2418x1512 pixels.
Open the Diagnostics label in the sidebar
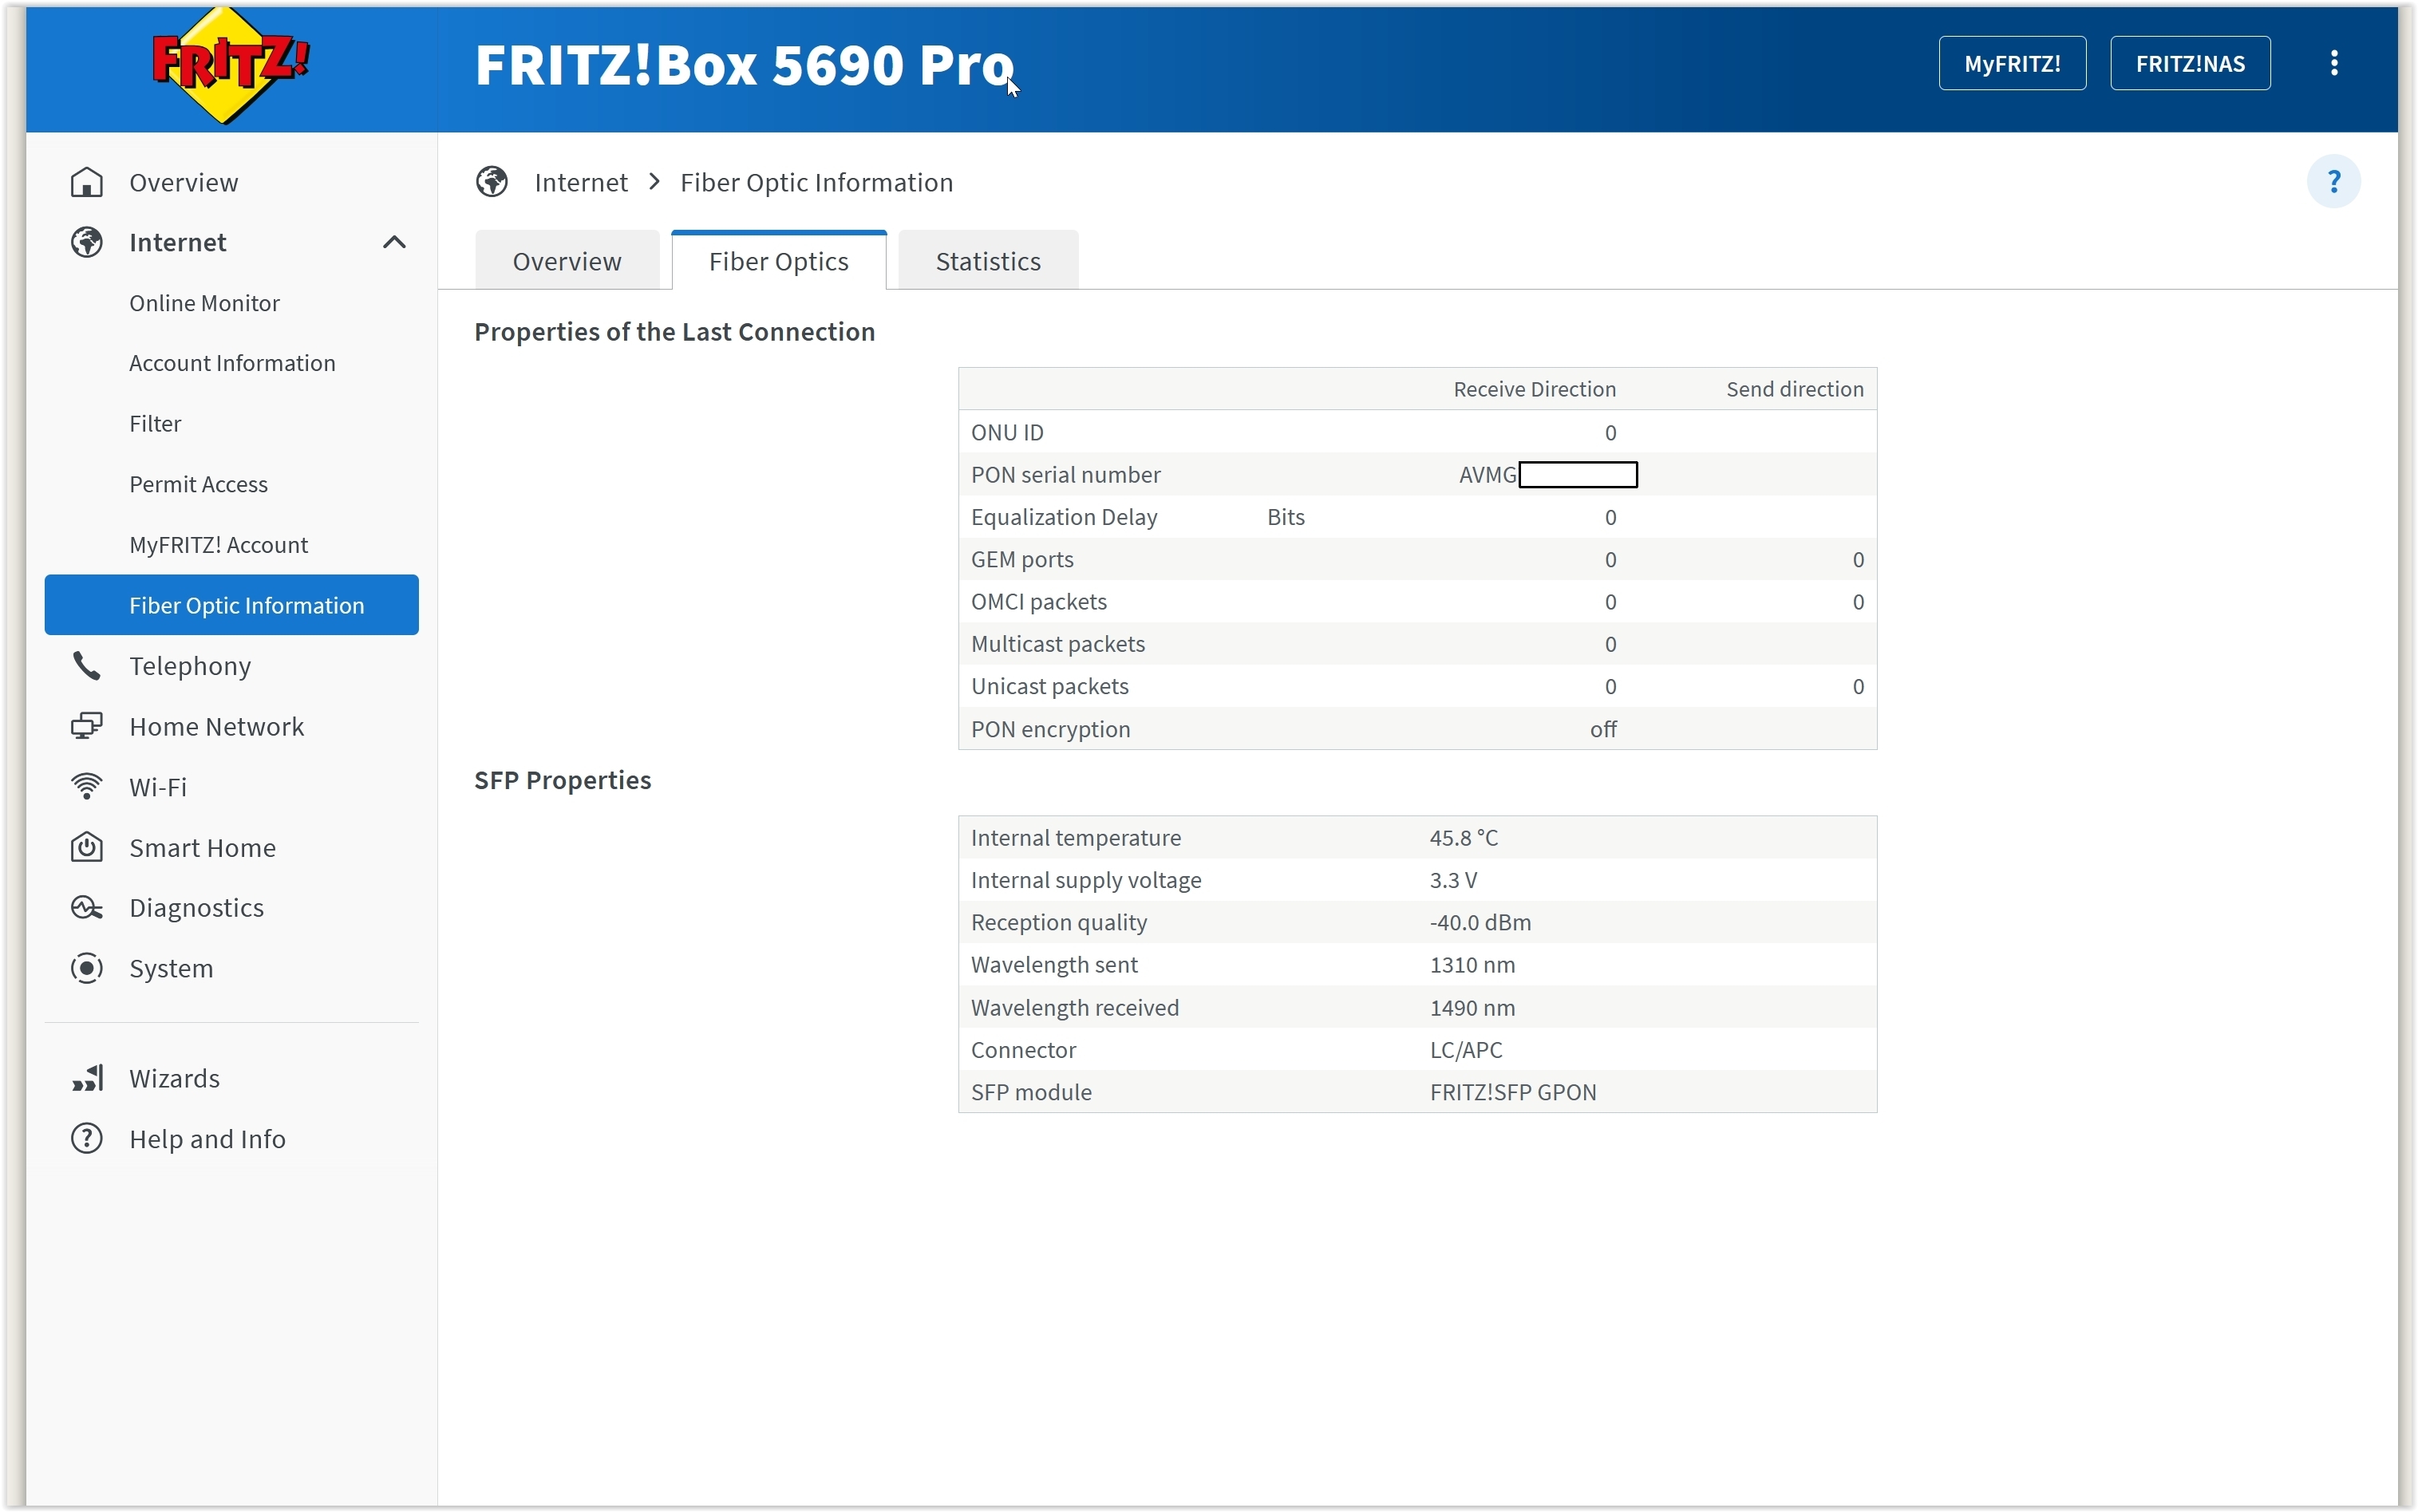pyautogui.click(x=197, y=907)
